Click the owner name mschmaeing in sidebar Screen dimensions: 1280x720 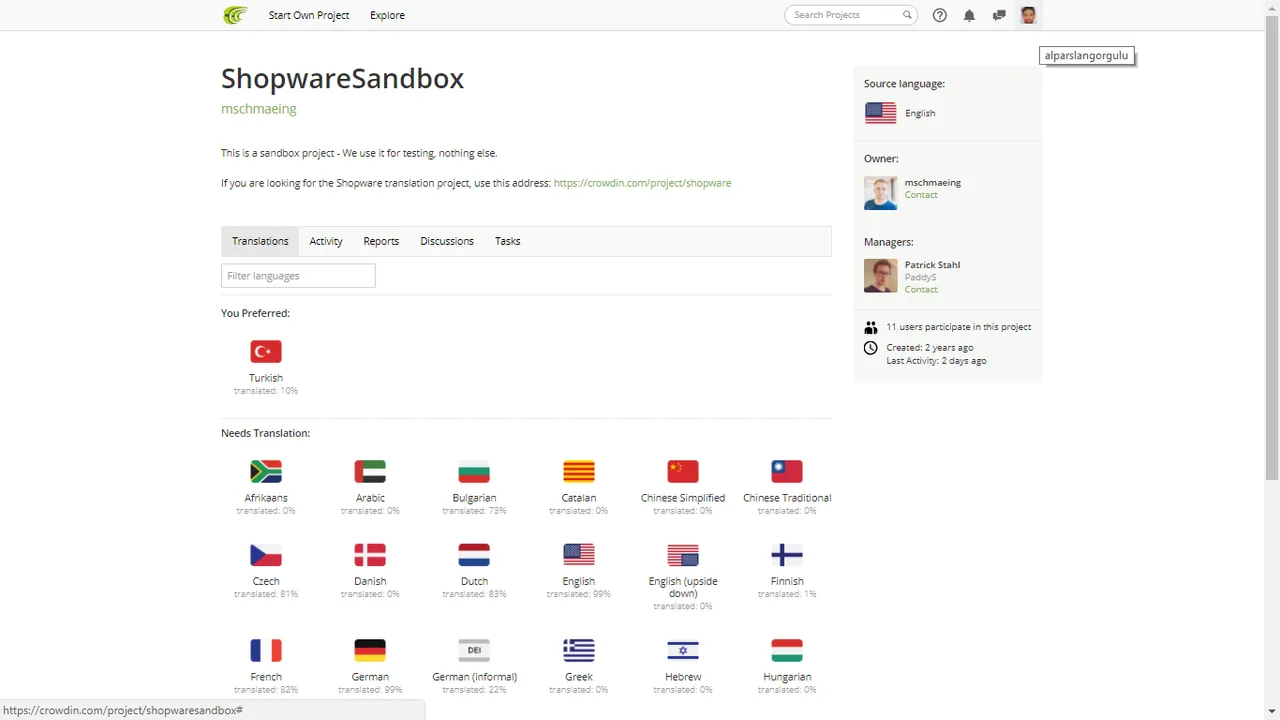(x=933, y=183)
